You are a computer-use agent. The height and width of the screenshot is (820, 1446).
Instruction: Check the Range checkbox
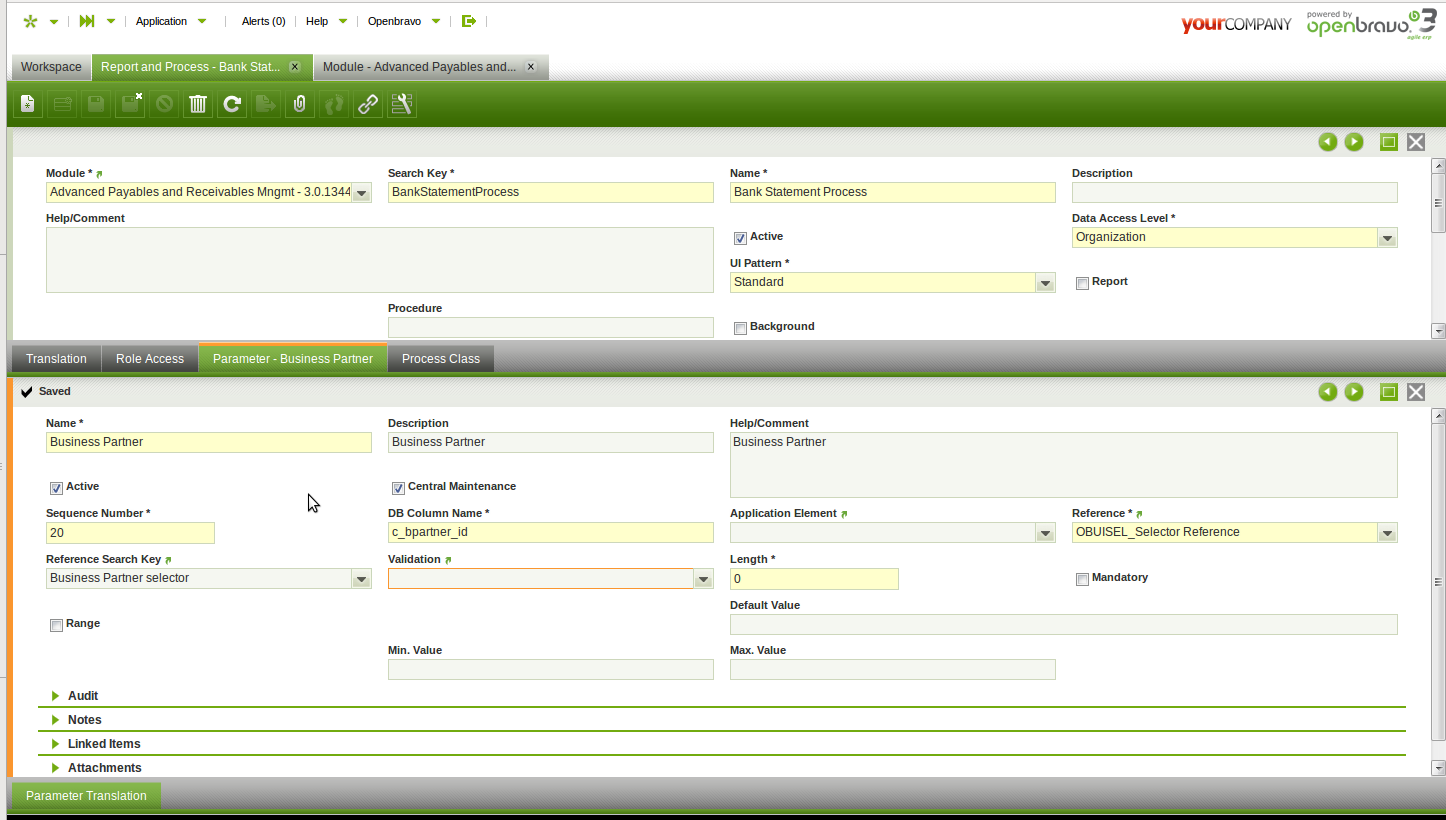pyautogui.click(x=56, y=625)
